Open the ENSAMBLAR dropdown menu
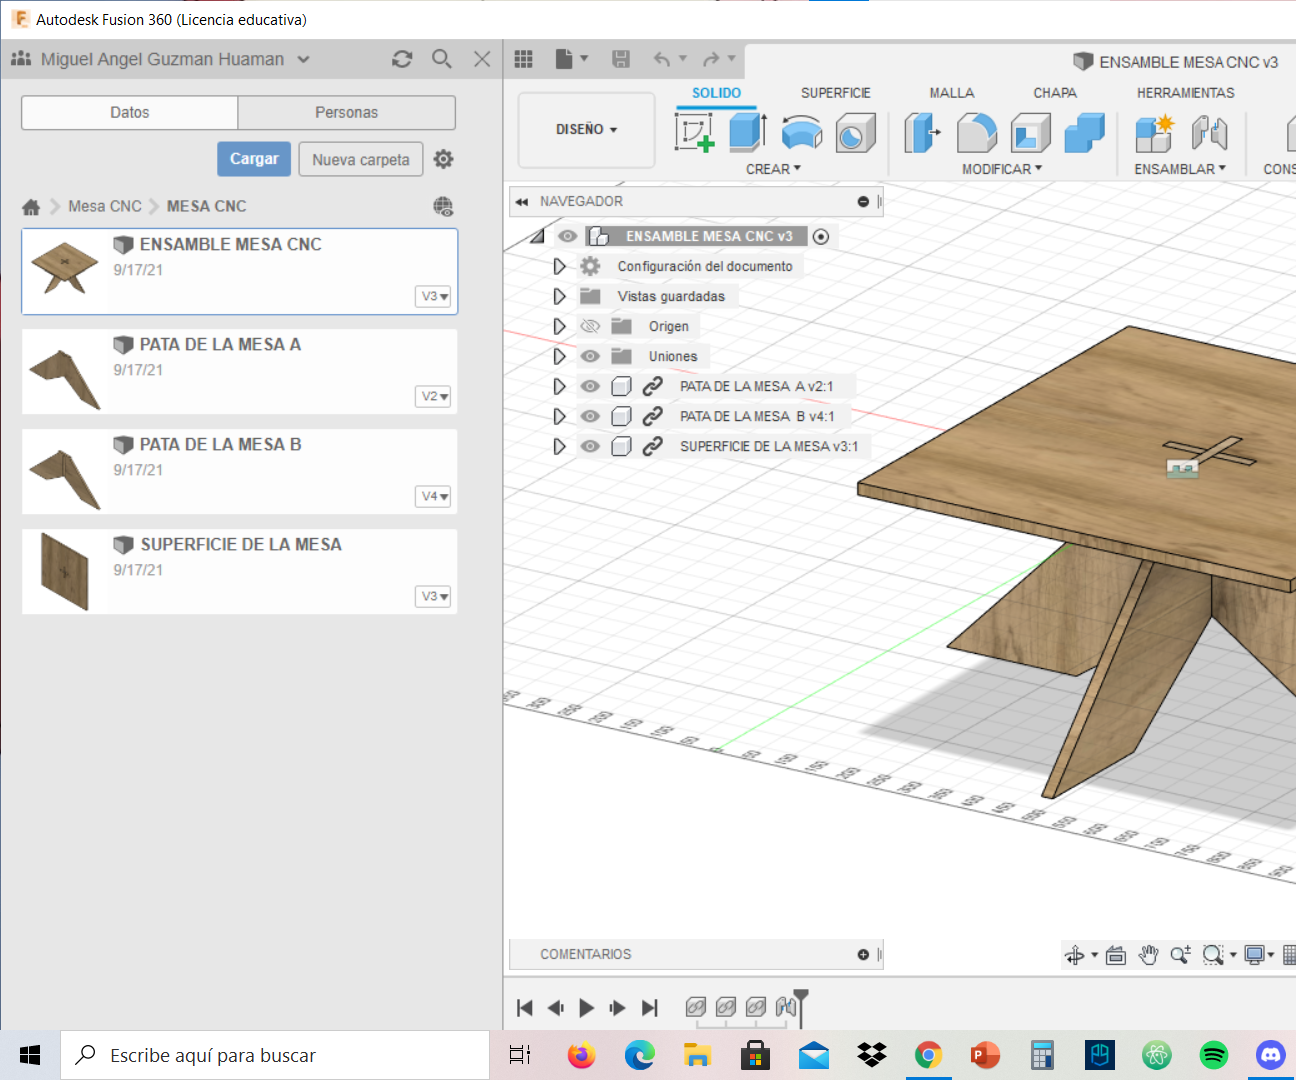This screenshot has height=1080, width=1296. tap(1180, 169)
